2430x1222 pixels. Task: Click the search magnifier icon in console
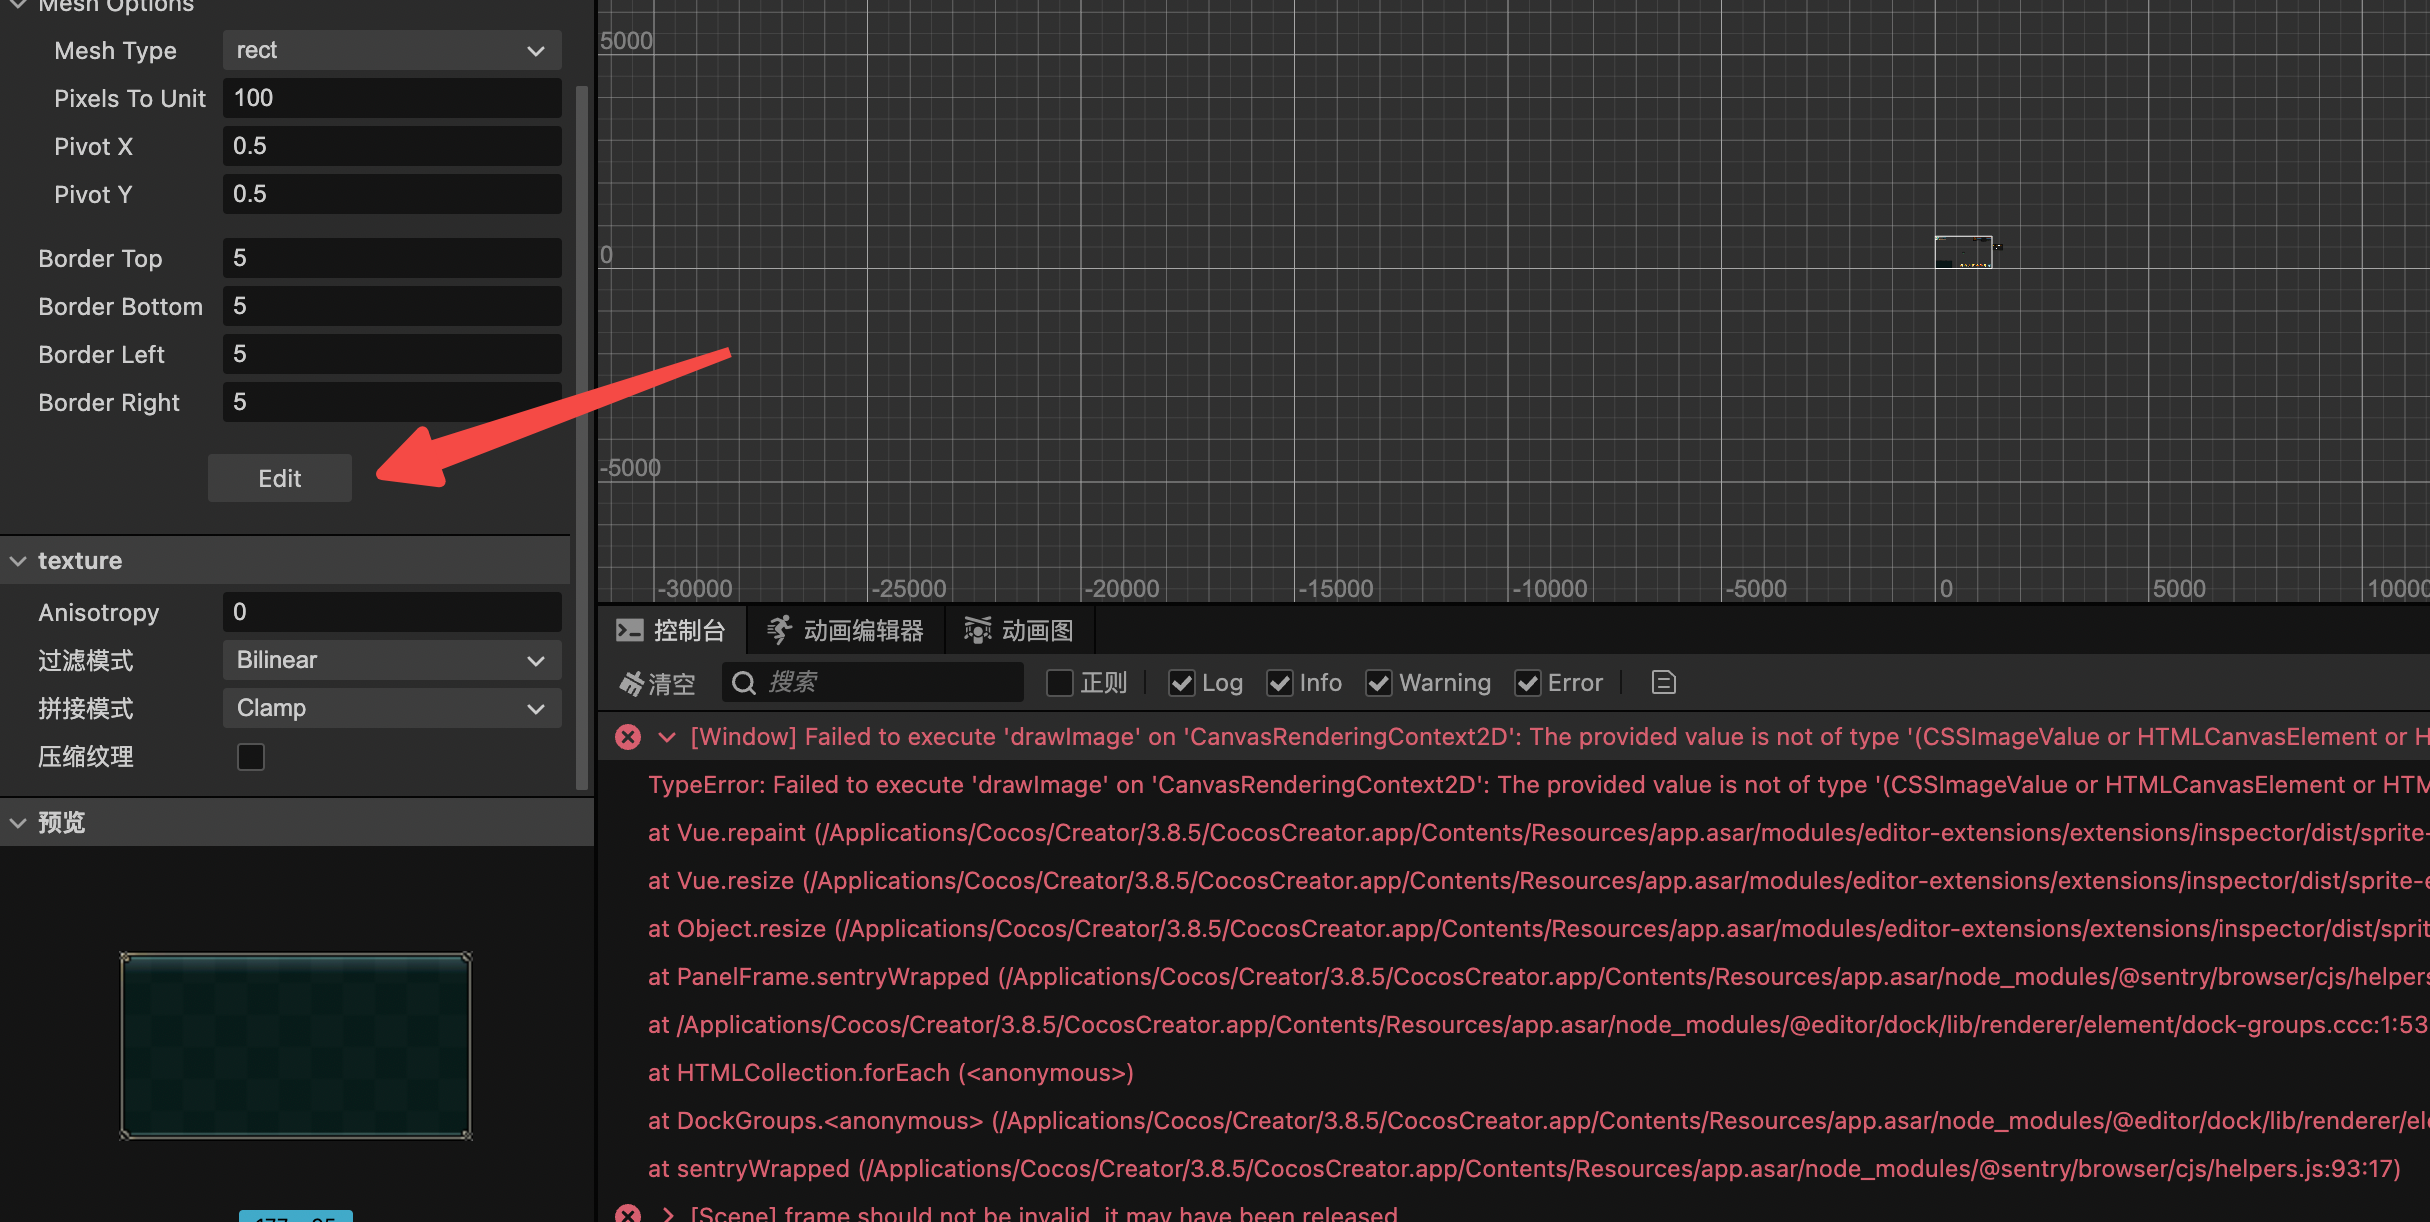click(x=743, y=683)
